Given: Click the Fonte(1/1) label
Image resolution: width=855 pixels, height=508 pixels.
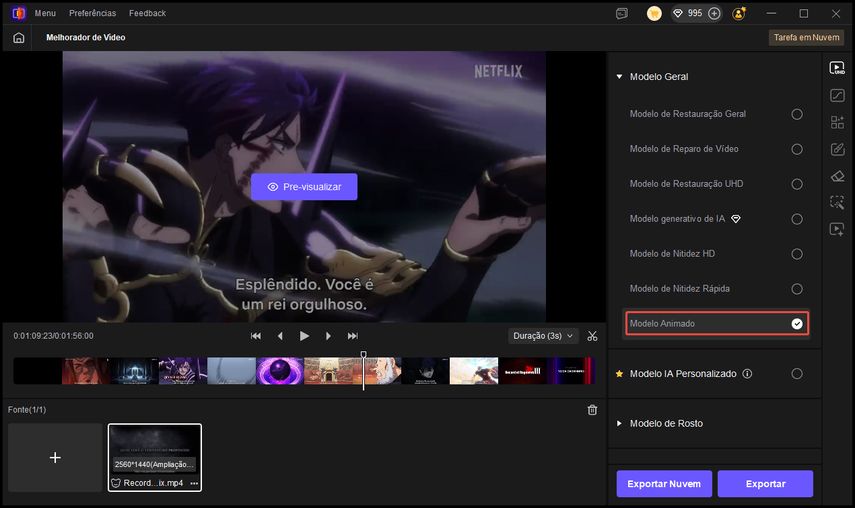Looking at the screenshot, I should pyautogui.click(x=27, y=410).
